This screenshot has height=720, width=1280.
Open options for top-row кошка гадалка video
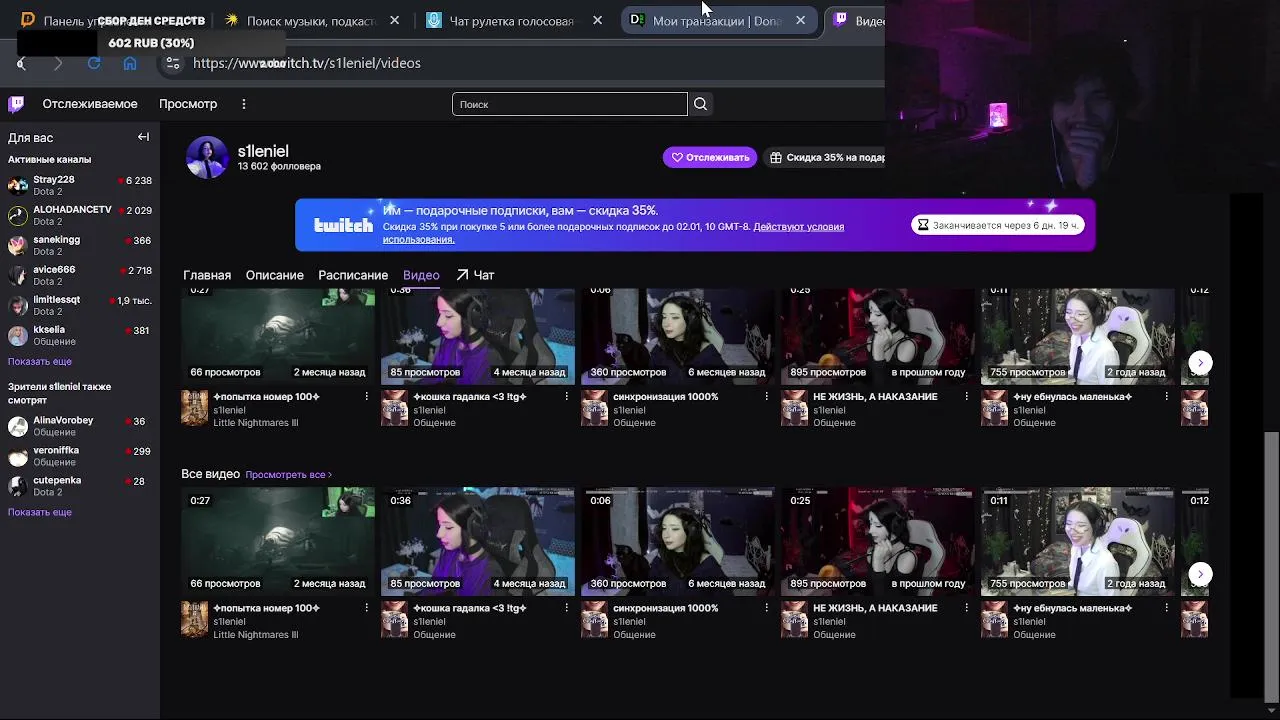pyautogui.click(x=566, y=397)
